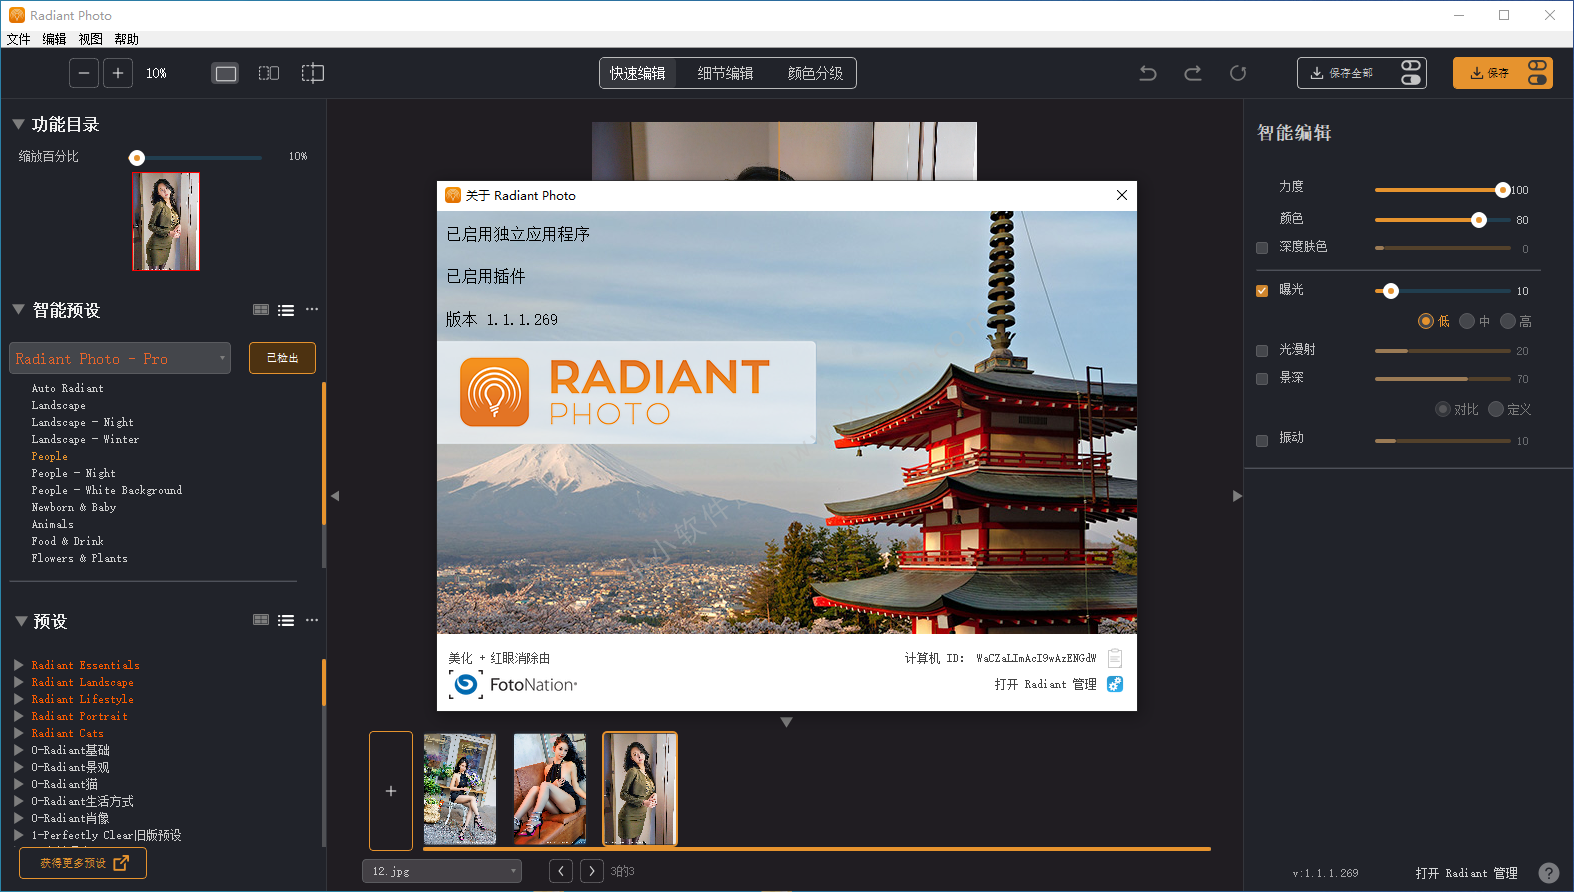Enable the 深度肤色 checkbox
Viewport: 1574px width, 892px height.
click(x=1262, y=248)
